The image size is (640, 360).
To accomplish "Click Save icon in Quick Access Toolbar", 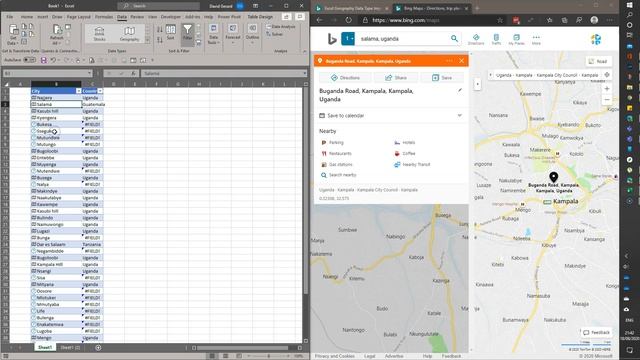I will tap(43, 60).
